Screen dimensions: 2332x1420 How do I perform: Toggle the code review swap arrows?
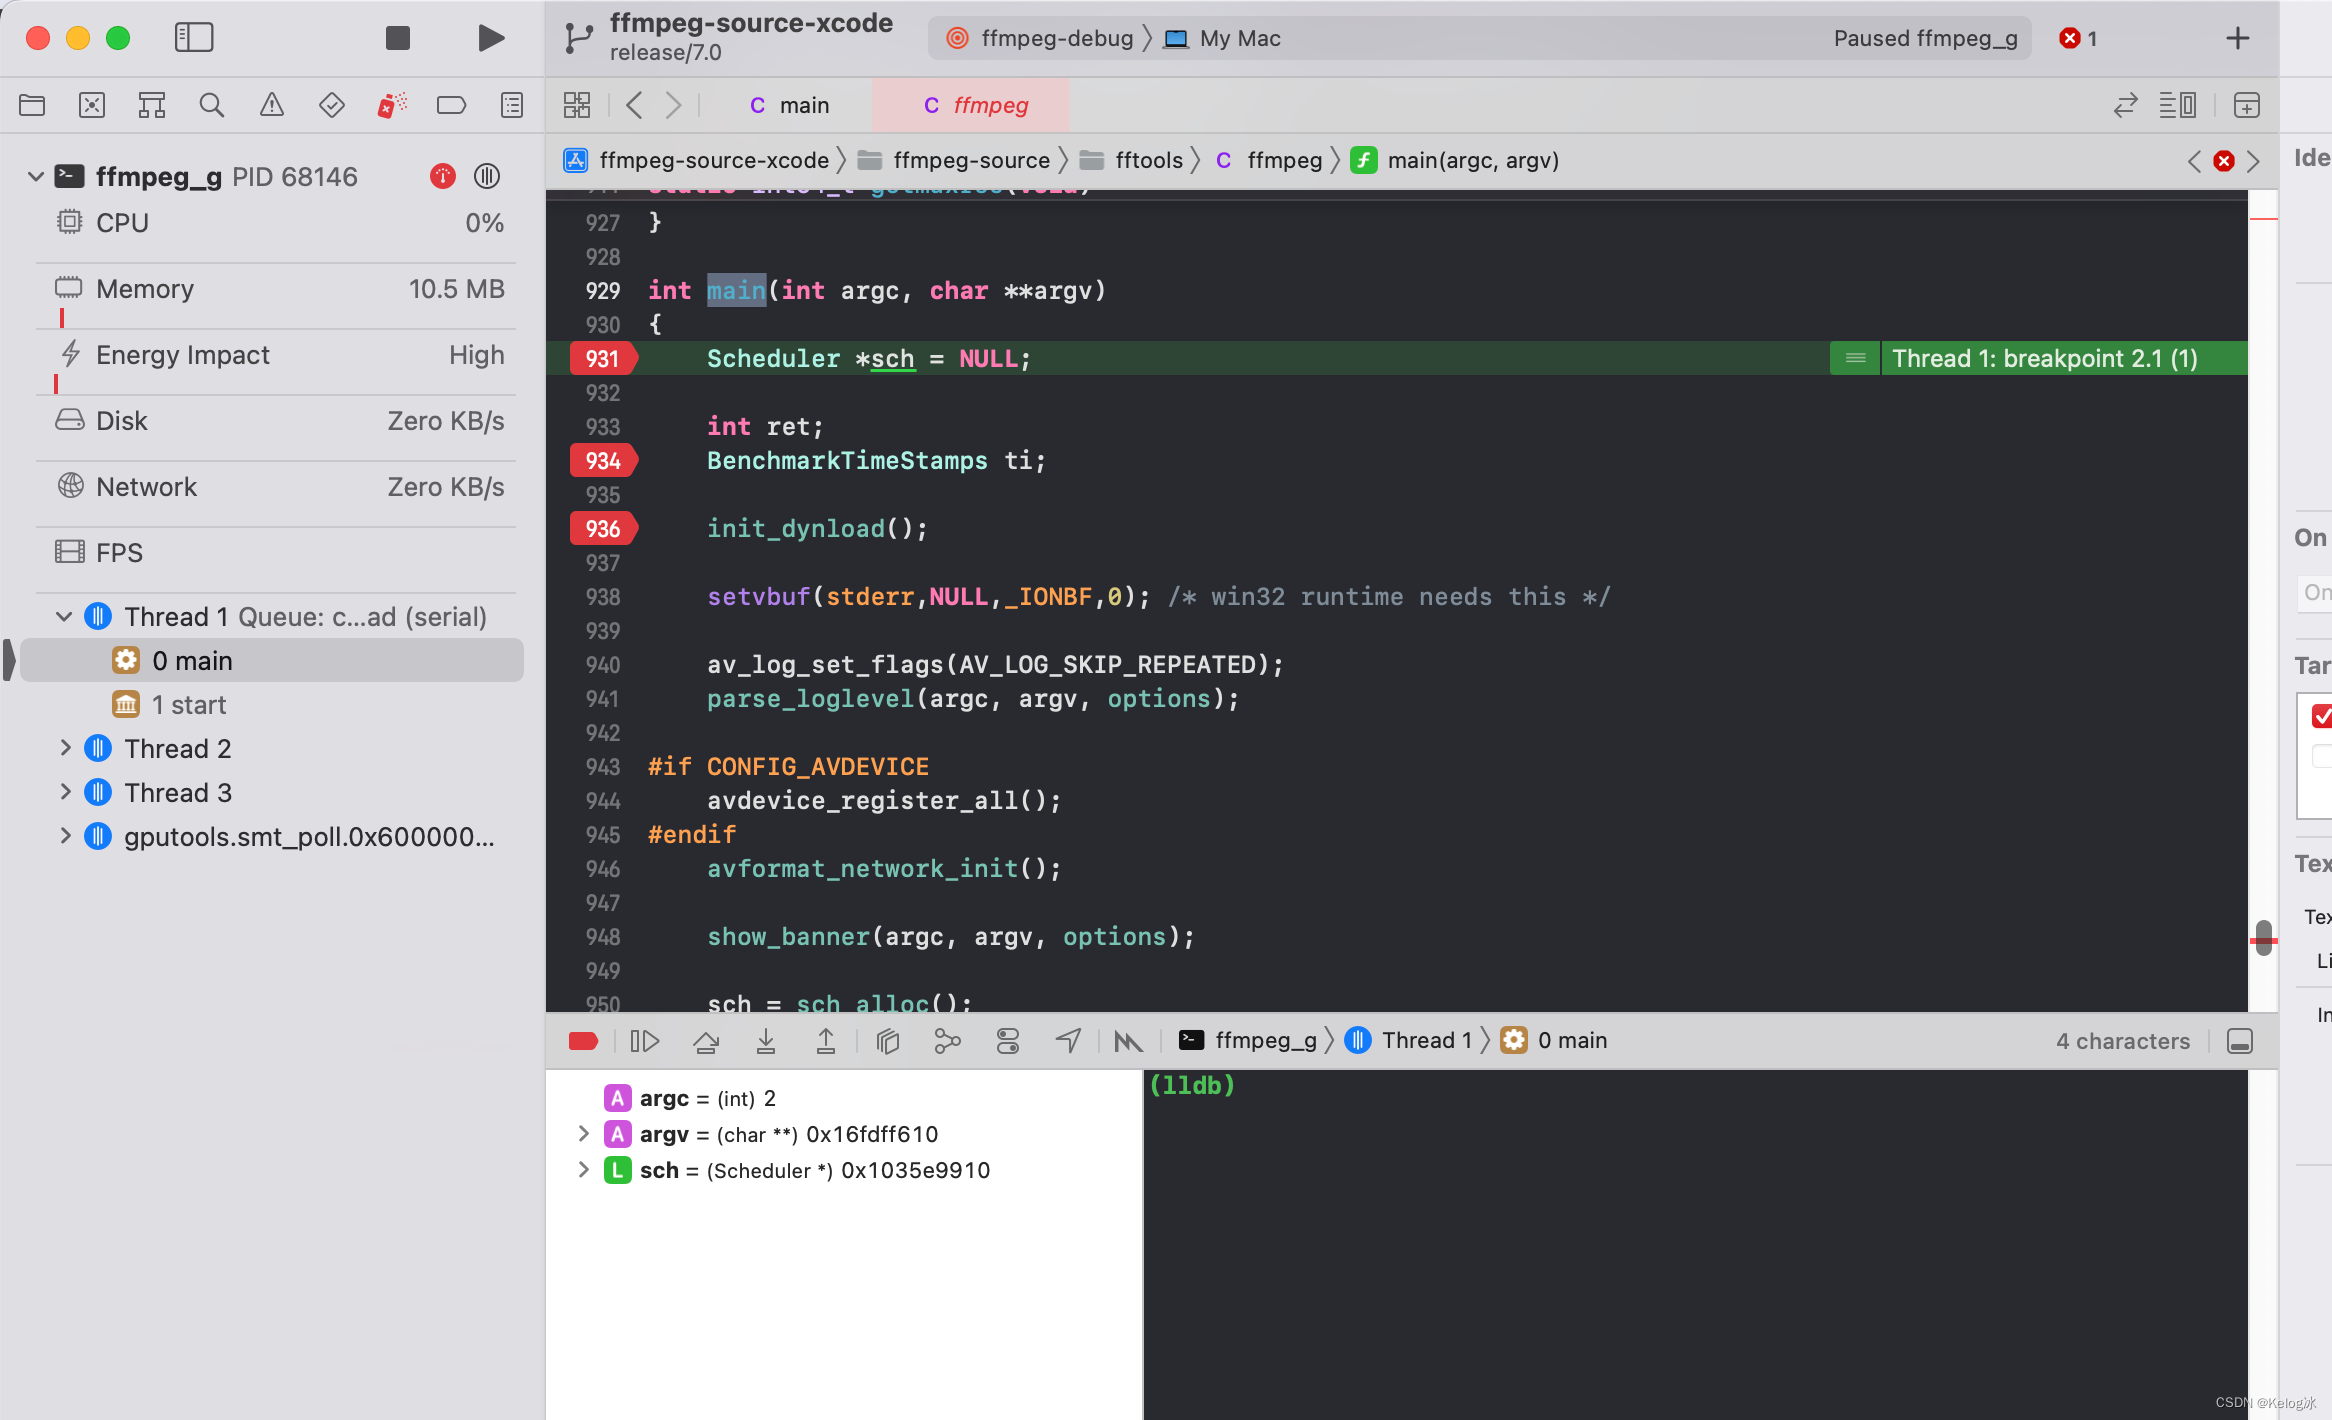[2126, 105]
